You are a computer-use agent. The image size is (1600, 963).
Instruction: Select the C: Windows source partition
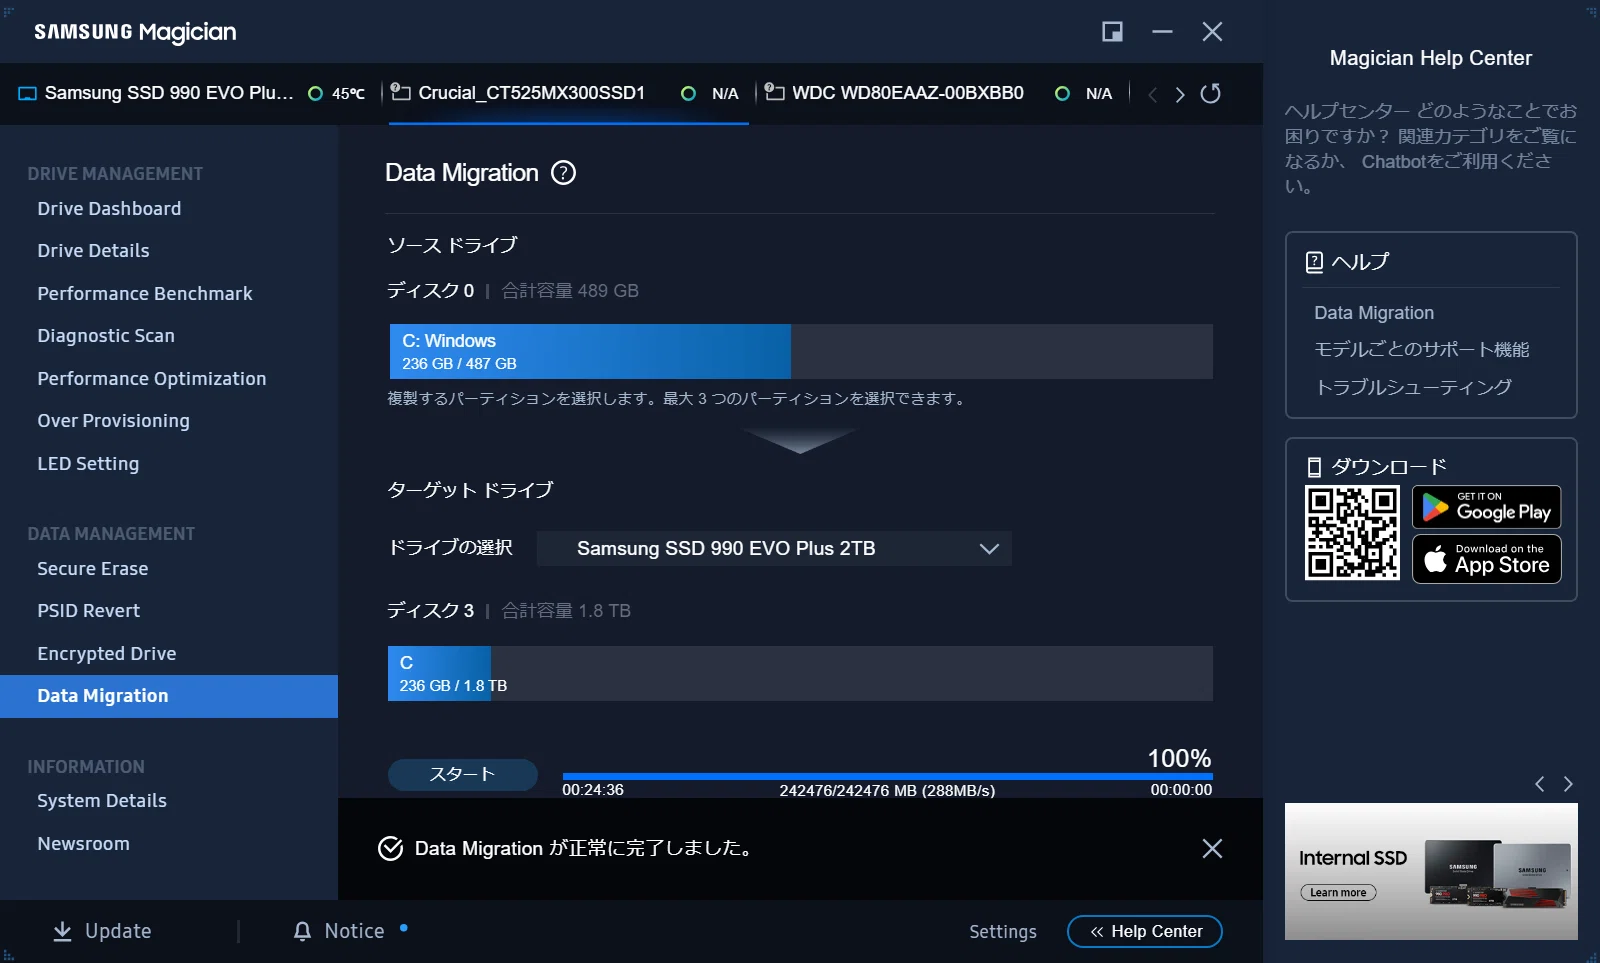tap(590, 351)
